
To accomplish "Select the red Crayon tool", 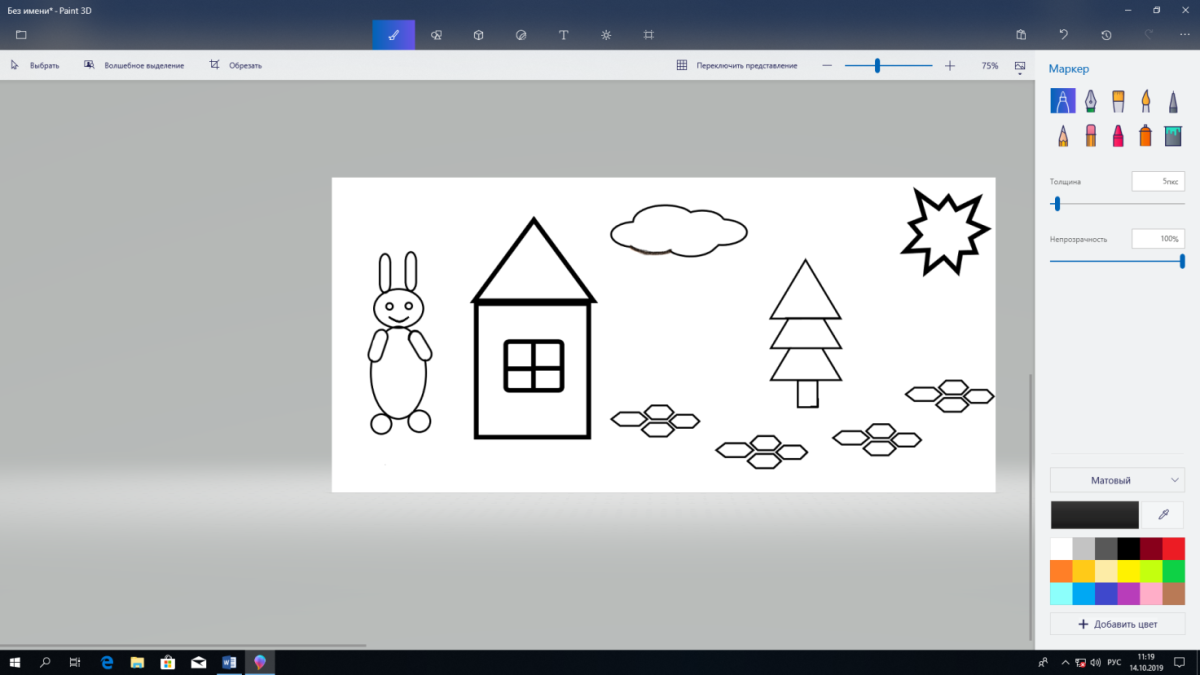I will coord(1118,135).
